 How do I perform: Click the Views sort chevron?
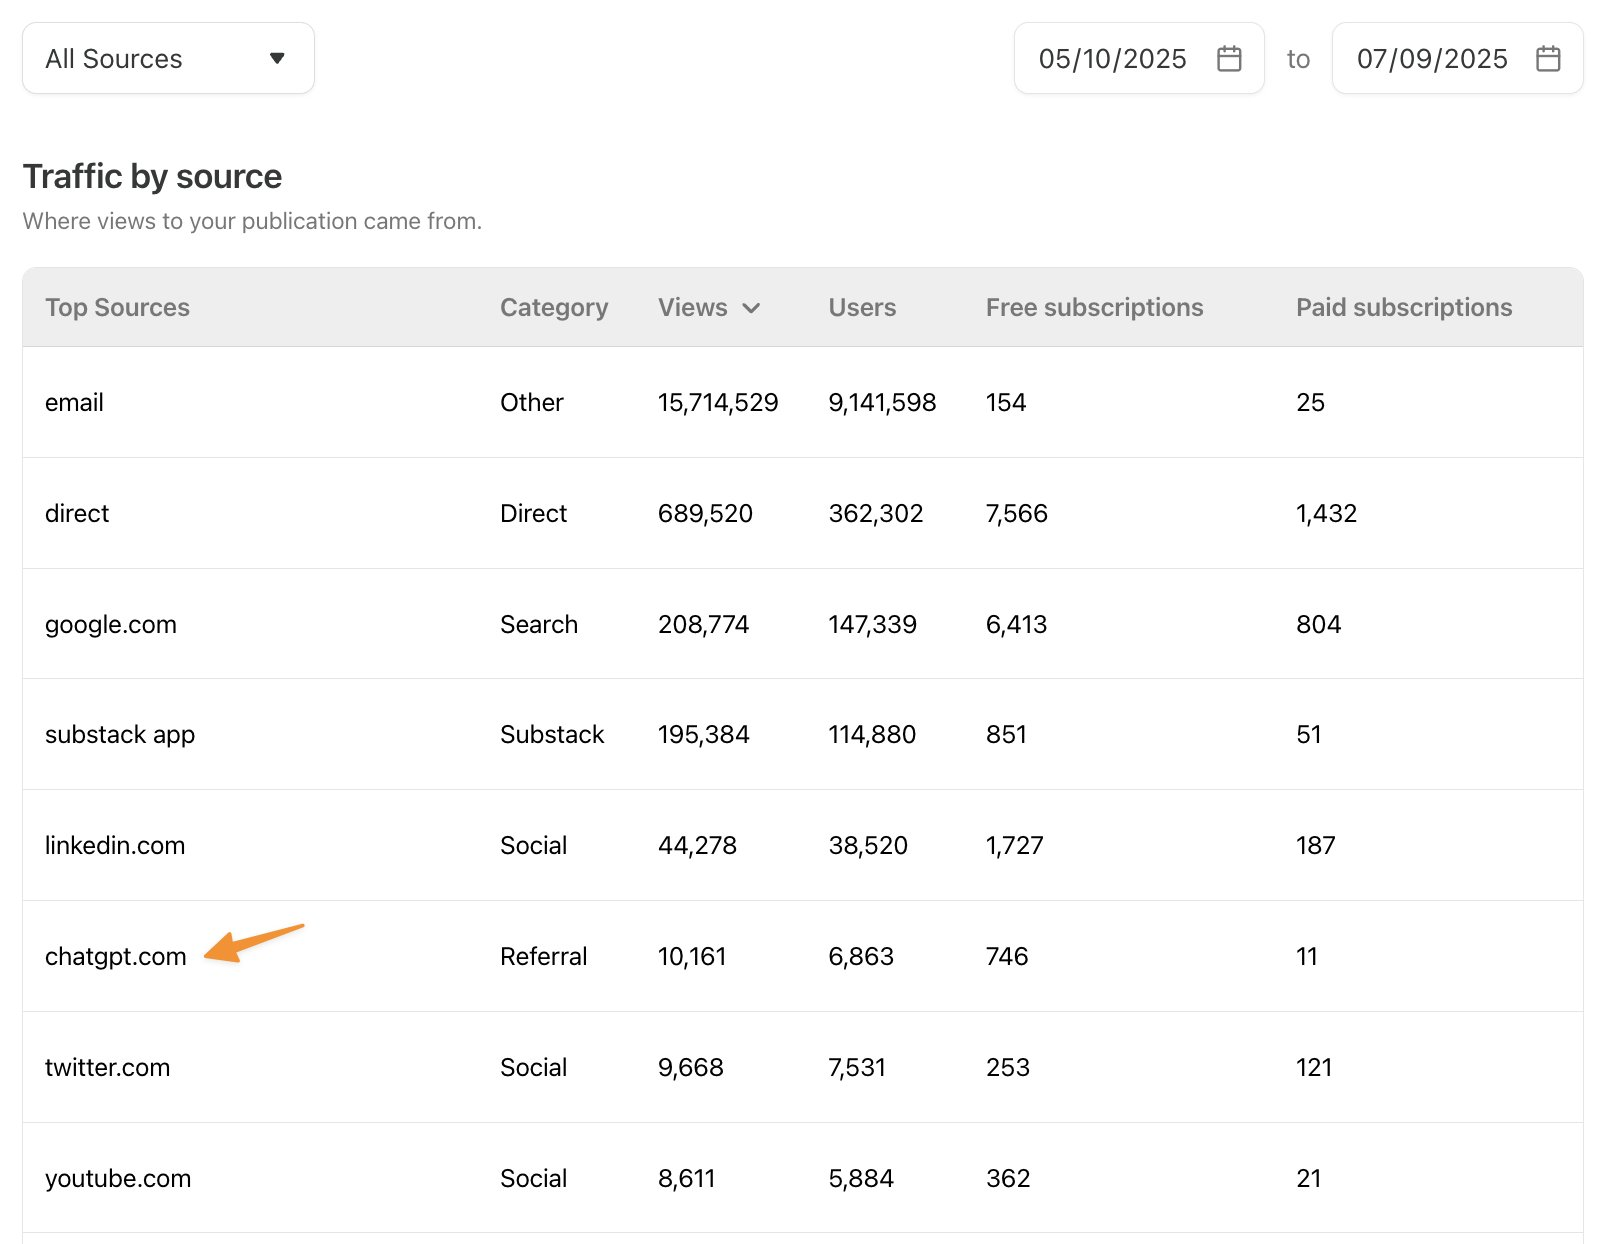click(x=751, y=308)
